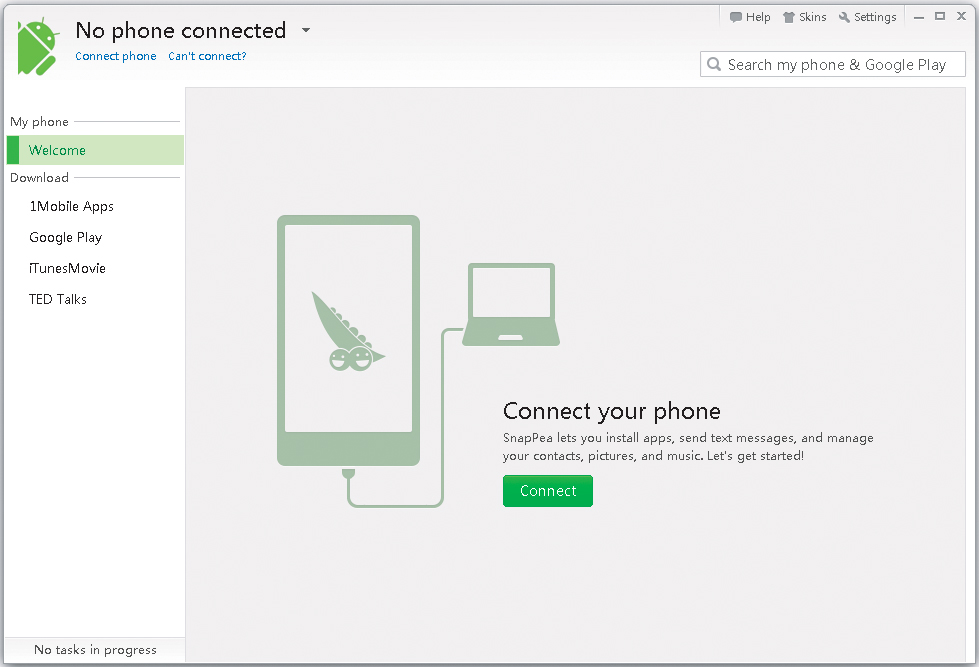The height and width of the screenshot is (667, 979).
Task: Click the laptop illustration in the welcome graphic
Action: (511, 300)
